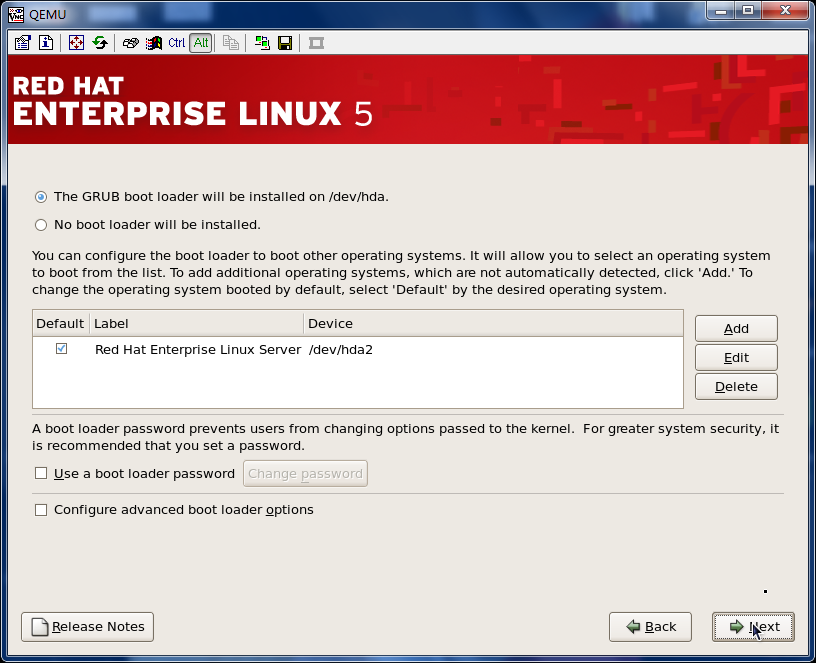Toggle Default checkbox for Red Hat entry
The image size is (816, 663).
(x=61, y=349)
